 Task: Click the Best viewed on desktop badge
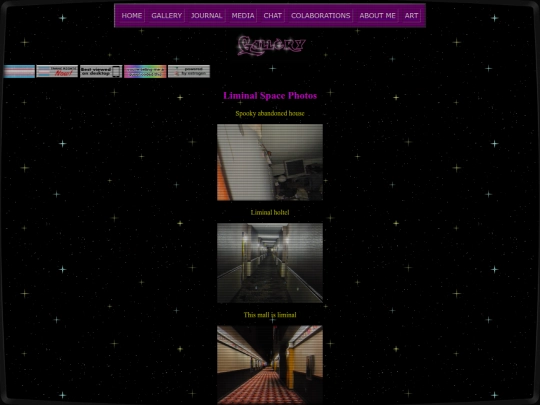(x=101, y=71)
